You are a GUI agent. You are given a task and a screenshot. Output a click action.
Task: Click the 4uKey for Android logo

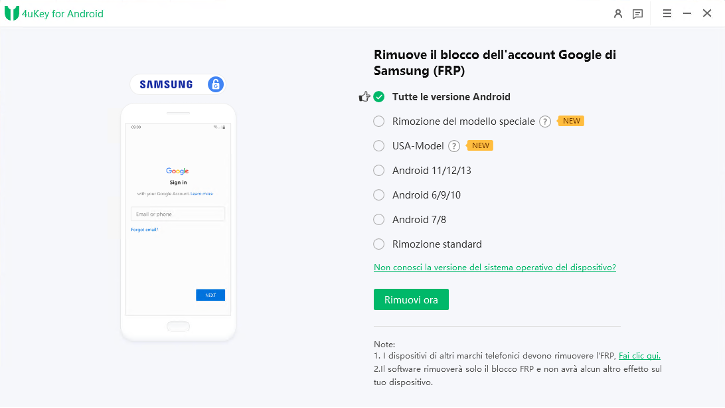pyautogui.click(x=12, y=14)
